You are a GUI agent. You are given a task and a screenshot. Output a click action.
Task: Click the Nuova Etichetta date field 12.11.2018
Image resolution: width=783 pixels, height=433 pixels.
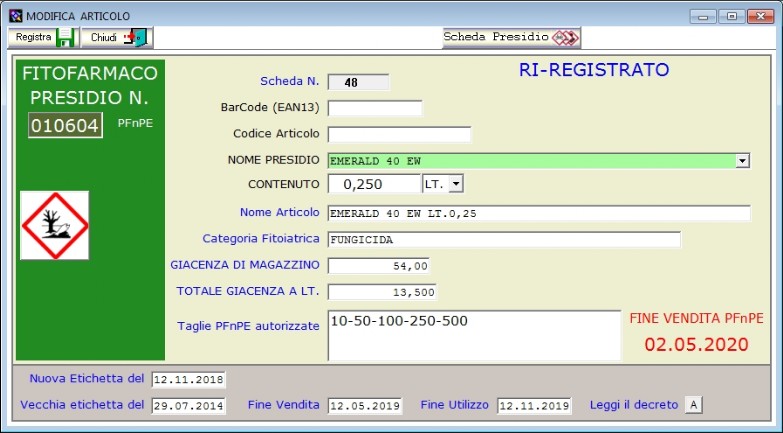click(x=189, y=380)
